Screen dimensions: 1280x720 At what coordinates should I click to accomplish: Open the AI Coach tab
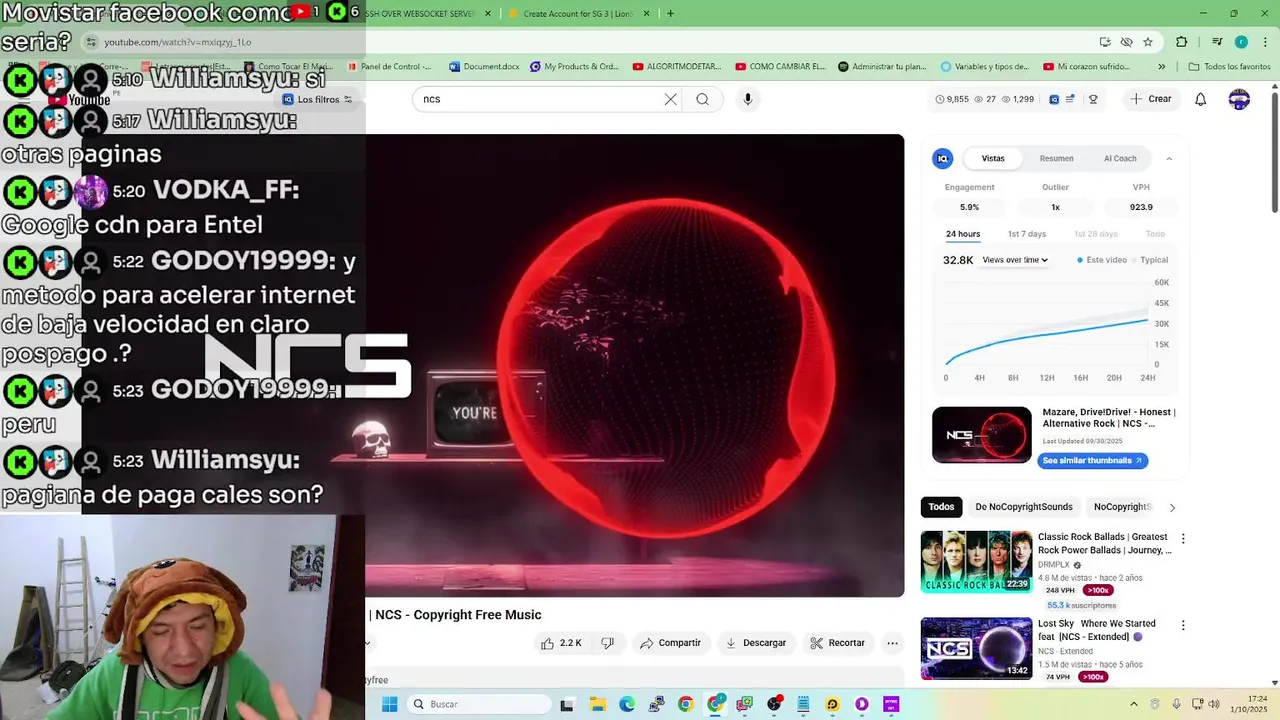click(1120, 158)
